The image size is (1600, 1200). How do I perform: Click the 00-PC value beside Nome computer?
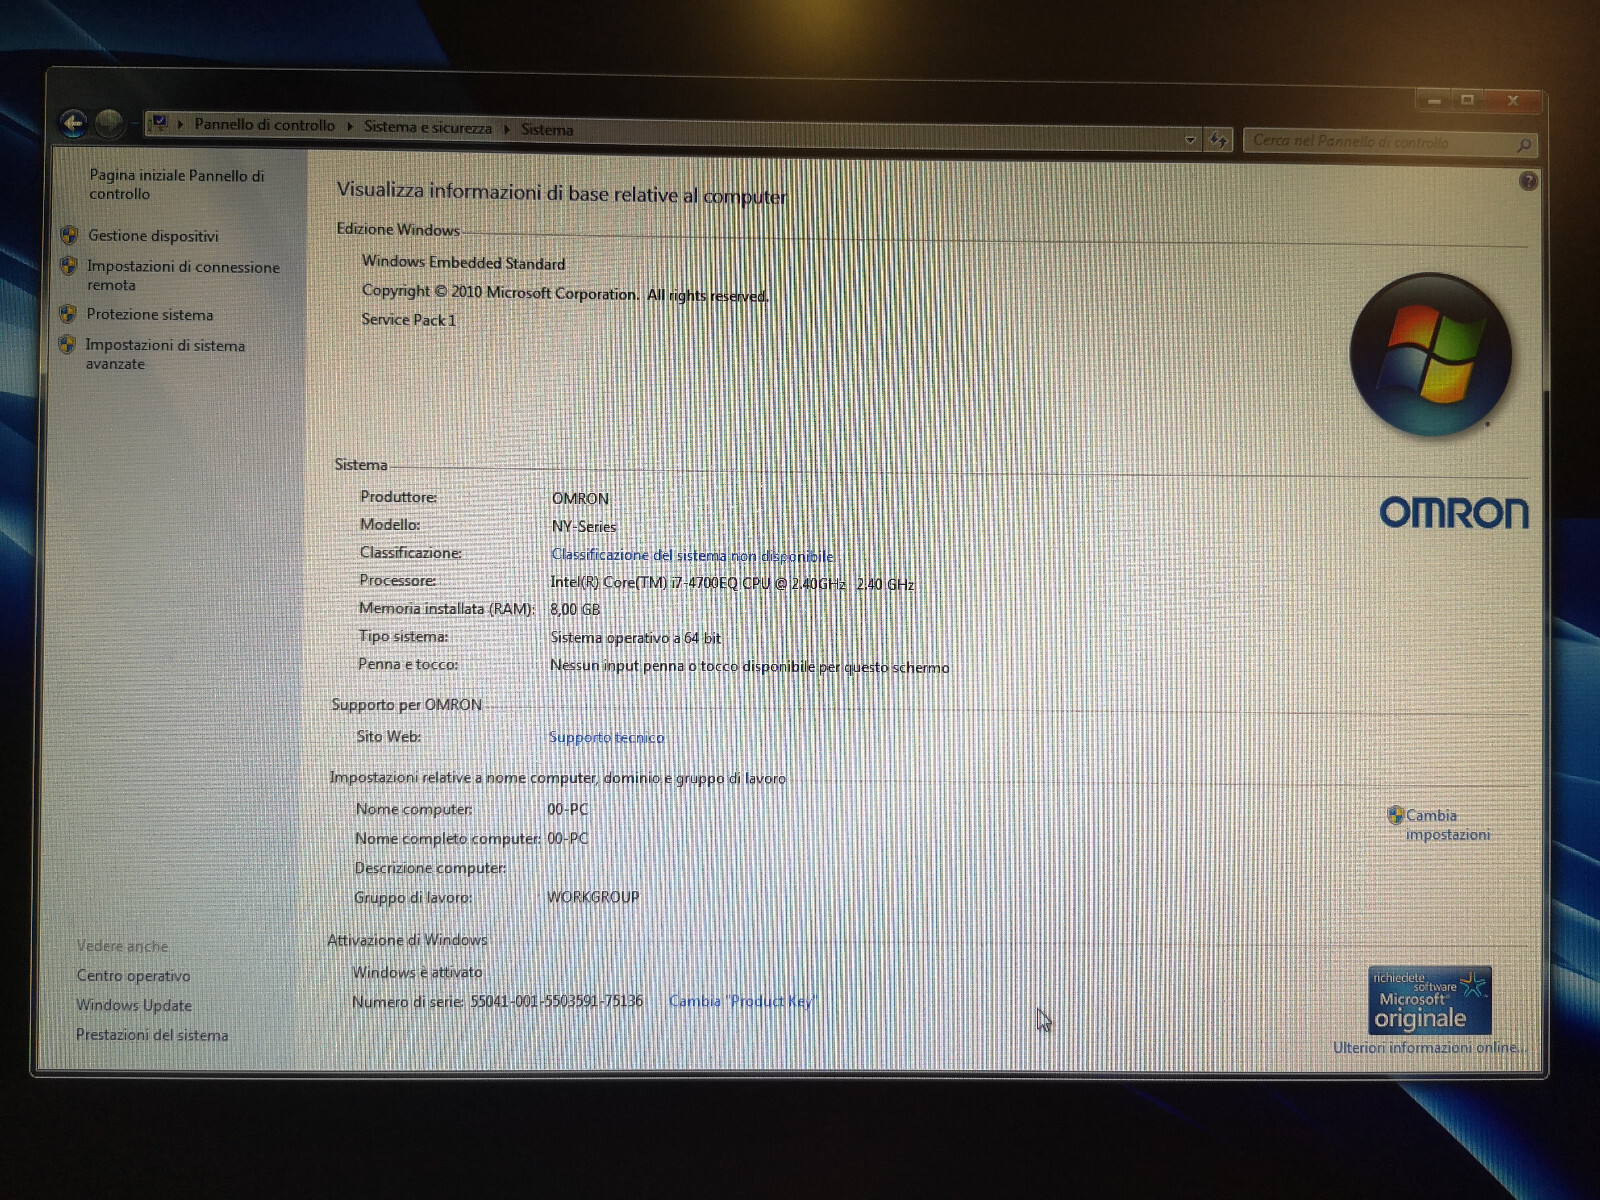(x=568, y=809)
